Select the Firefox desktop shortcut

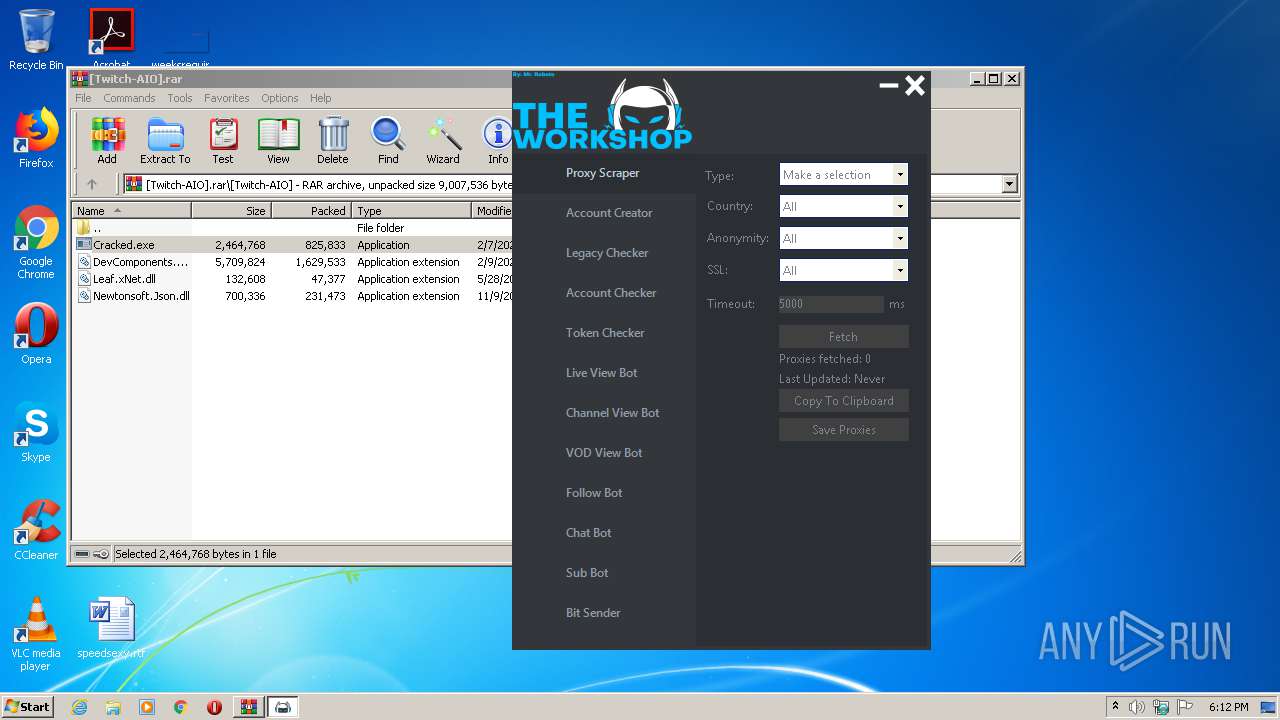click(x=36, y=138)
